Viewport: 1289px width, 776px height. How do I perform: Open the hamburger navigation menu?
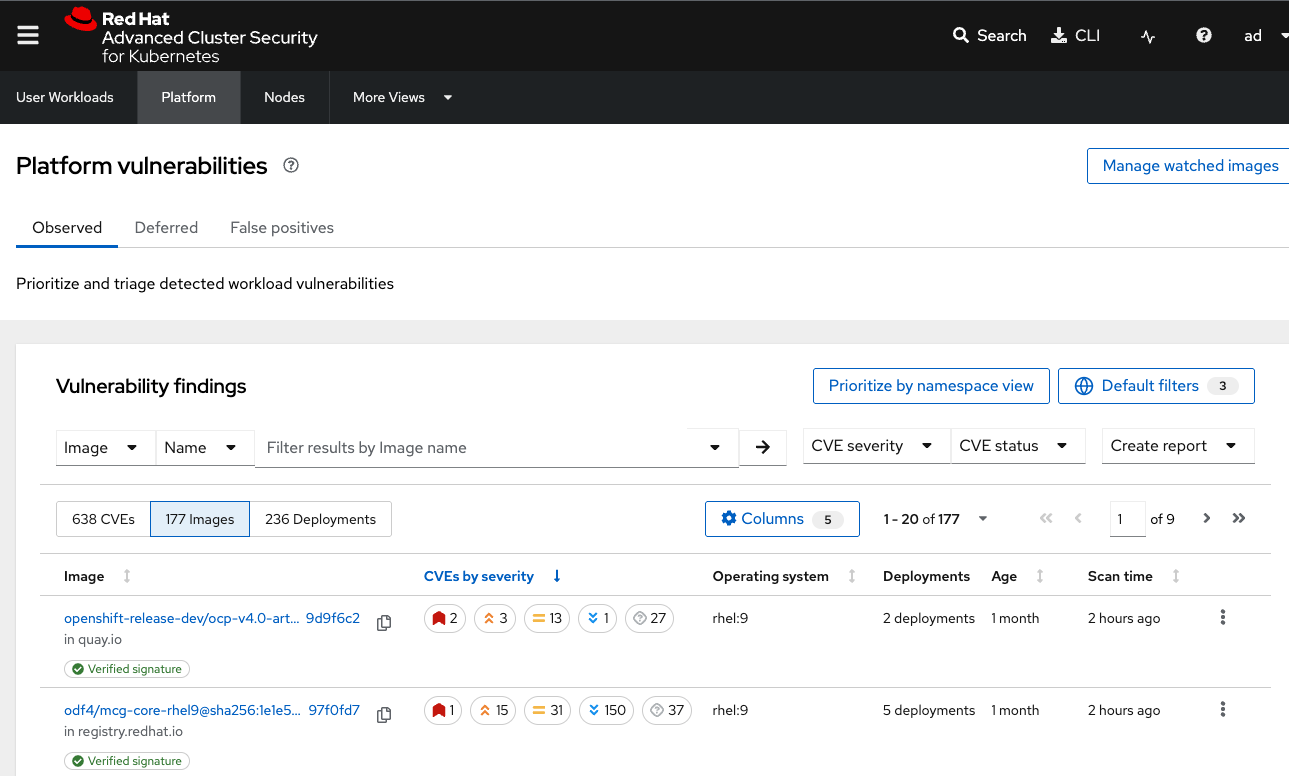tap(28, 35)
